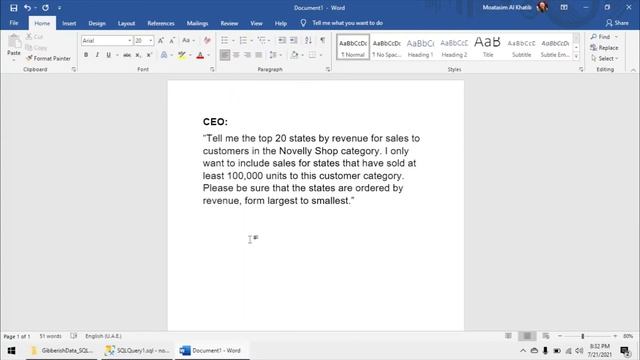The image size is (640, 360).
Task: Start a multilevel list
Action: click(262, 40)
